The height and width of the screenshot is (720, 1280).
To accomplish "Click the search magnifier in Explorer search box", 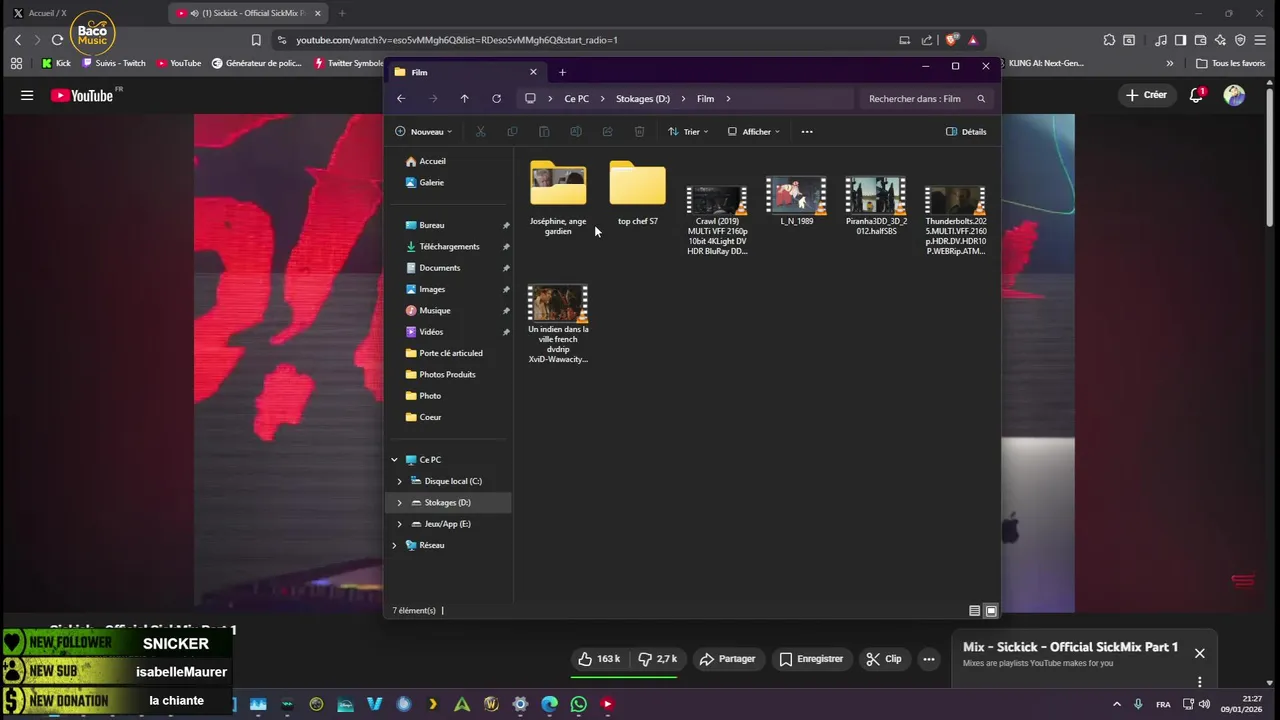I will coord(981,99).
